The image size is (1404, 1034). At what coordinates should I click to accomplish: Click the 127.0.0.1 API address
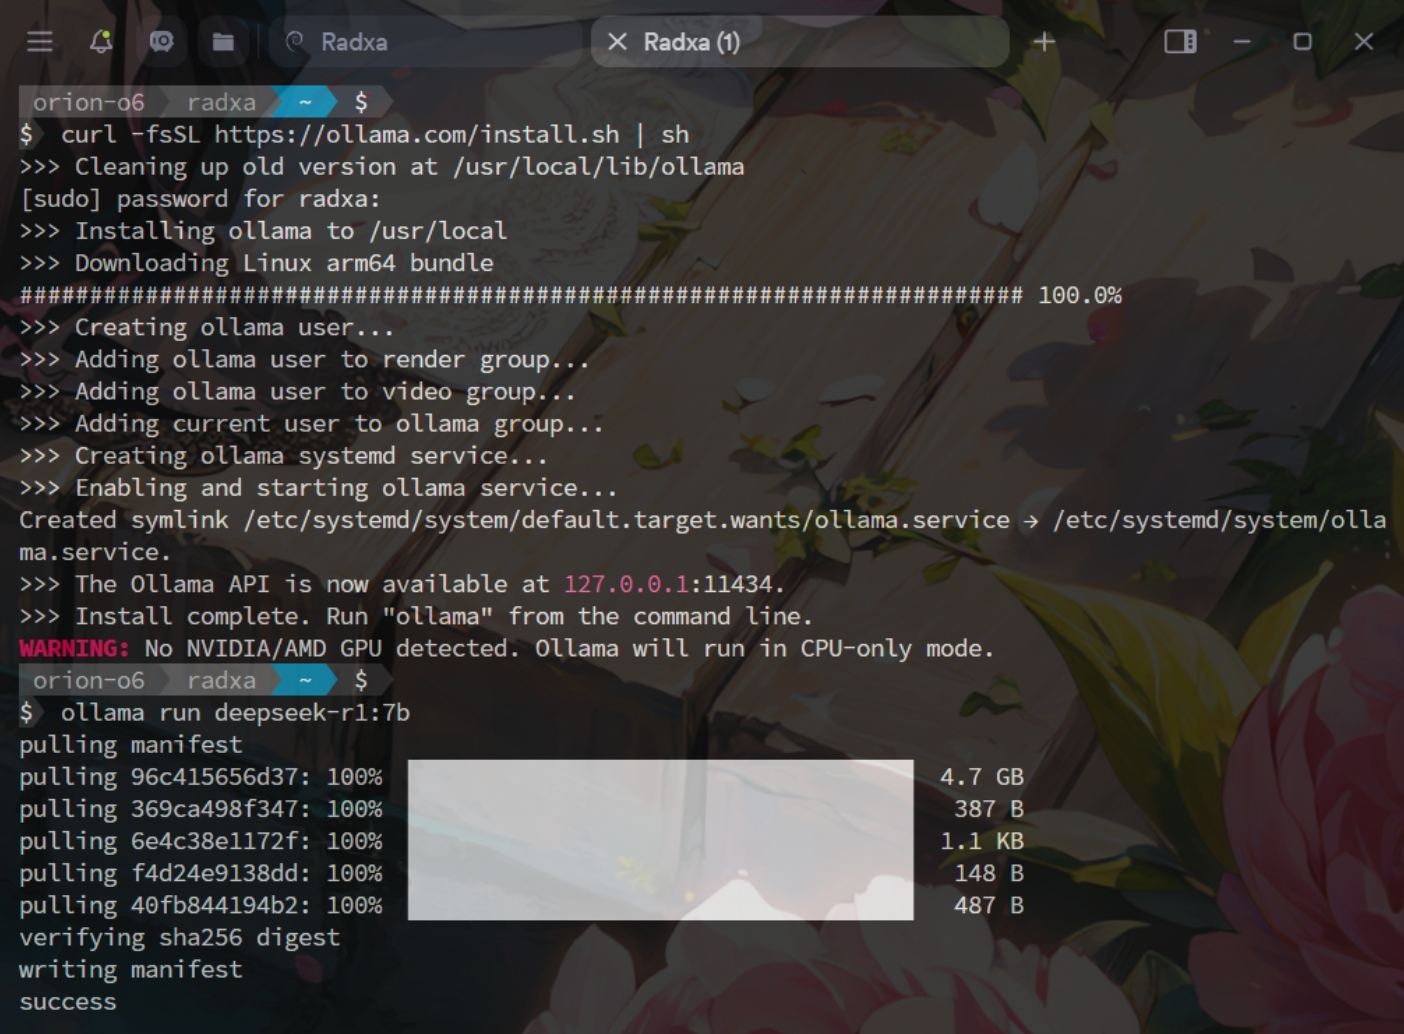[x=626, y=584]
